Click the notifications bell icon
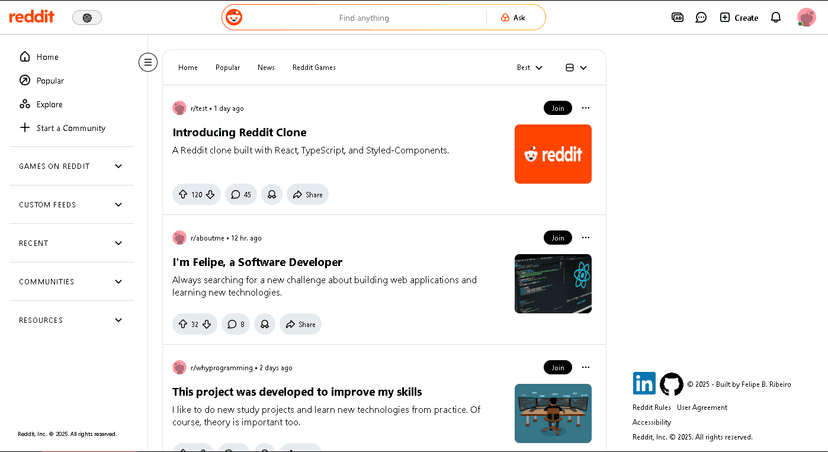 (776, 17)
